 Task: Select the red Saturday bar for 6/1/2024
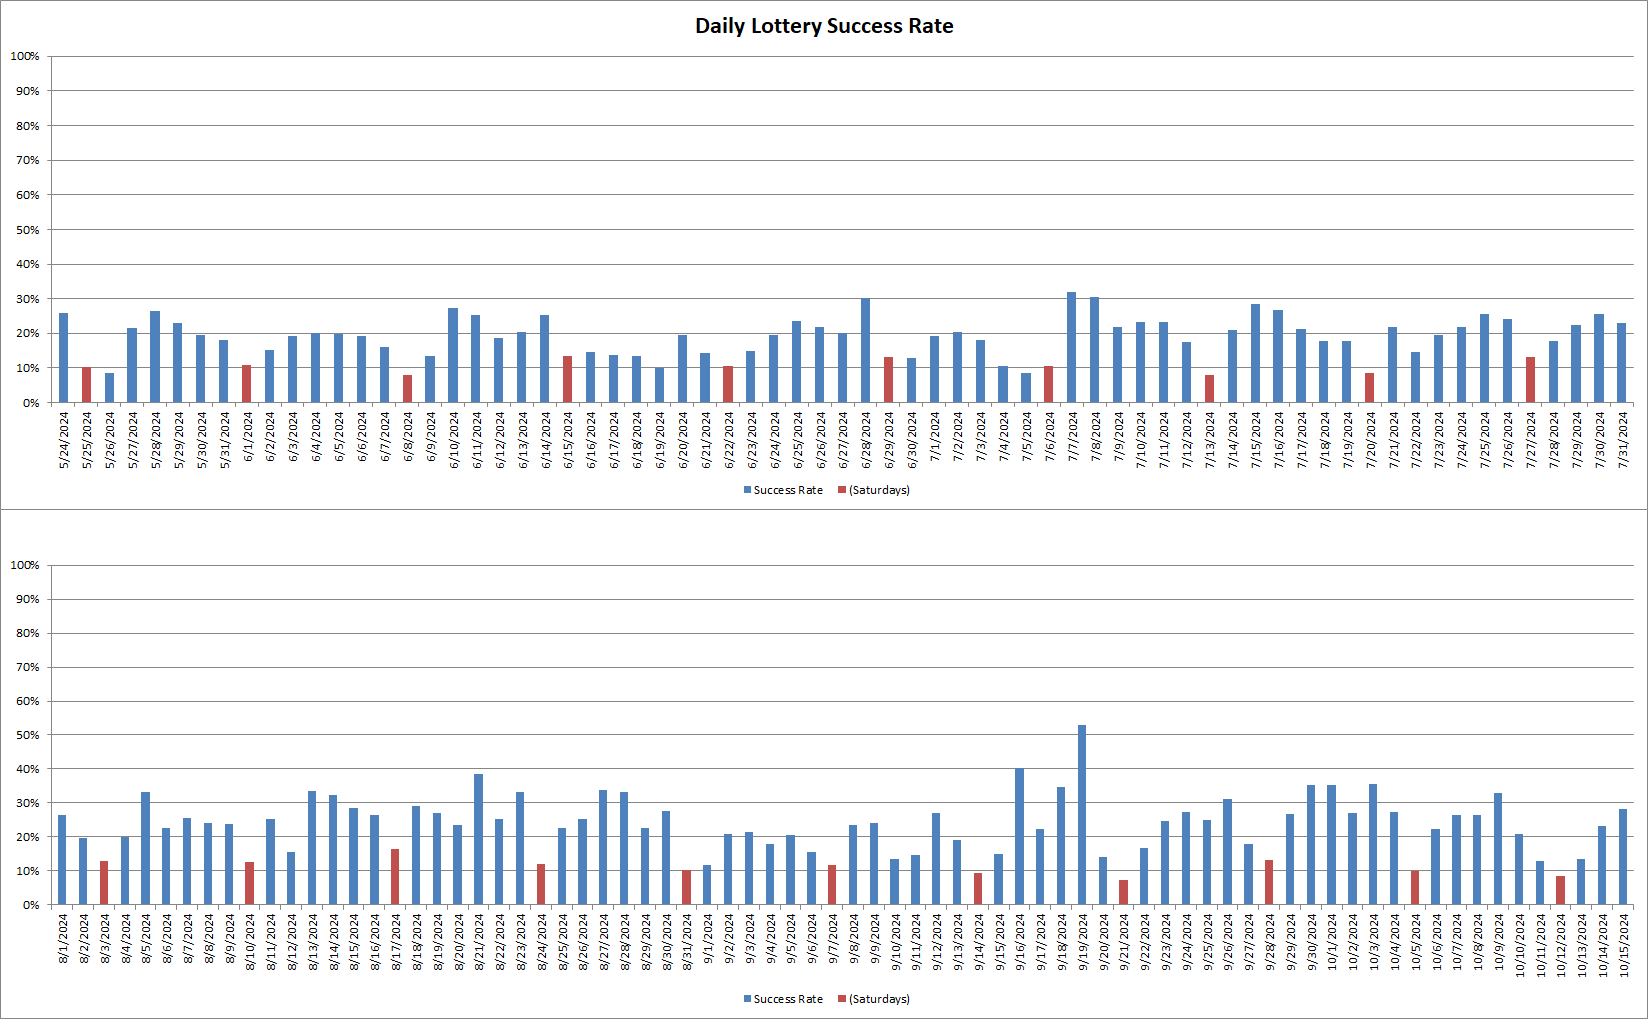pos(247,385)
